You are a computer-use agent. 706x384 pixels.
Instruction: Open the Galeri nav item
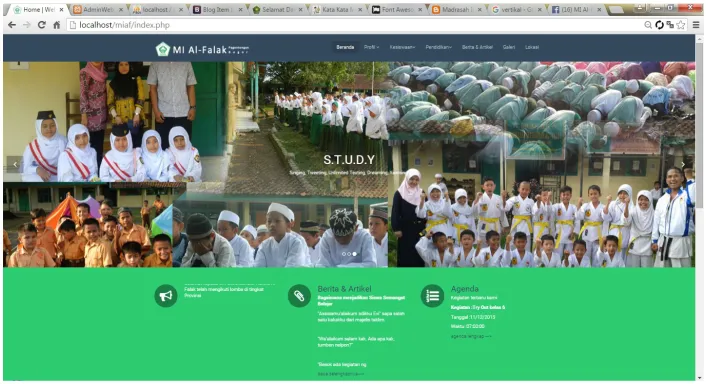(509, 47)
